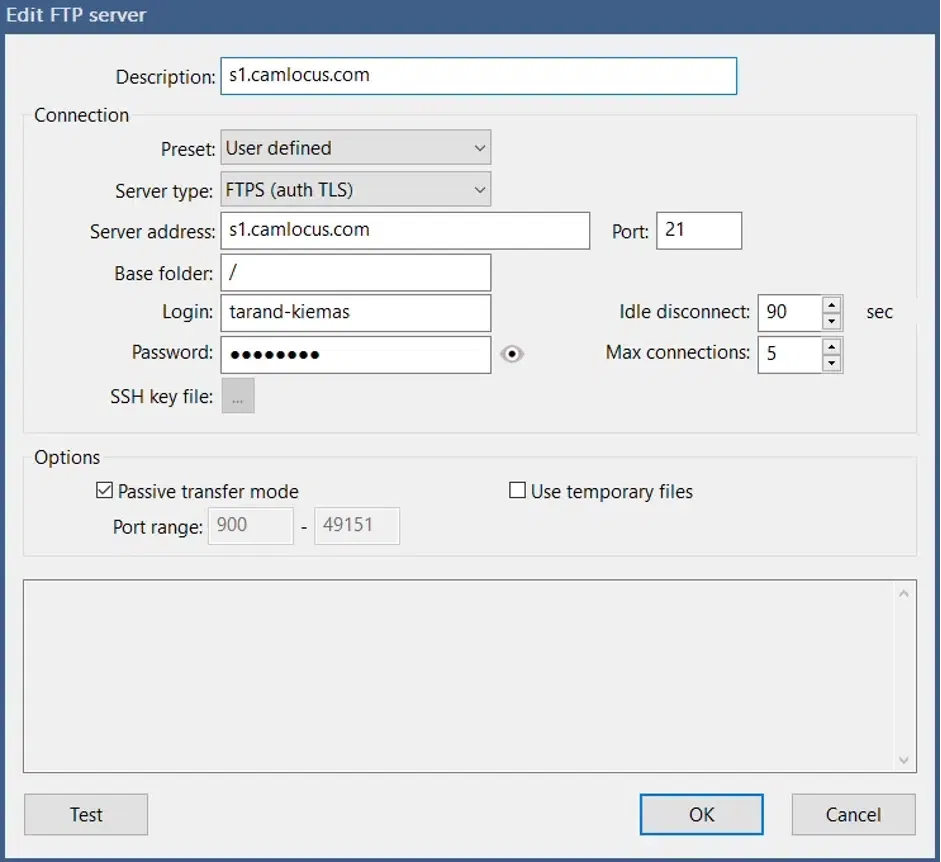Viewport: 941px width, 862px height.
Task: Click inside the Port field
Action: 698,230
